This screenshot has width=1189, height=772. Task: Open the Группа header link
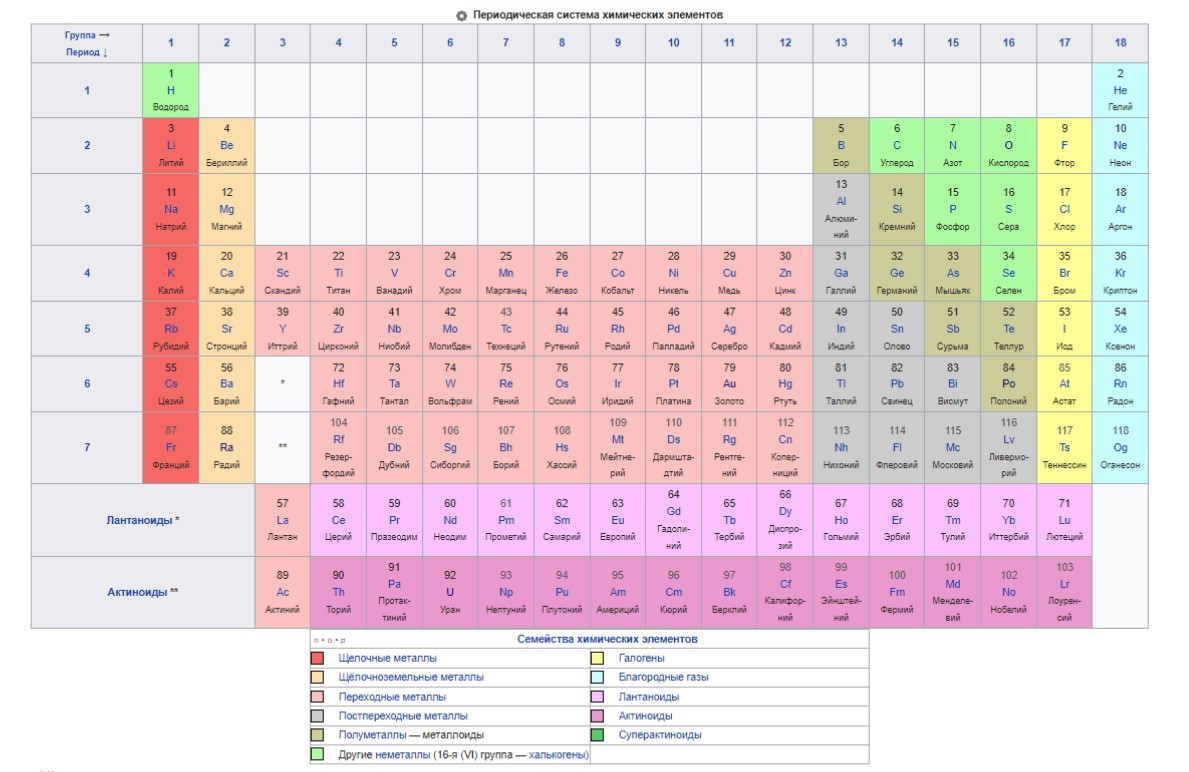click(80, 35)
